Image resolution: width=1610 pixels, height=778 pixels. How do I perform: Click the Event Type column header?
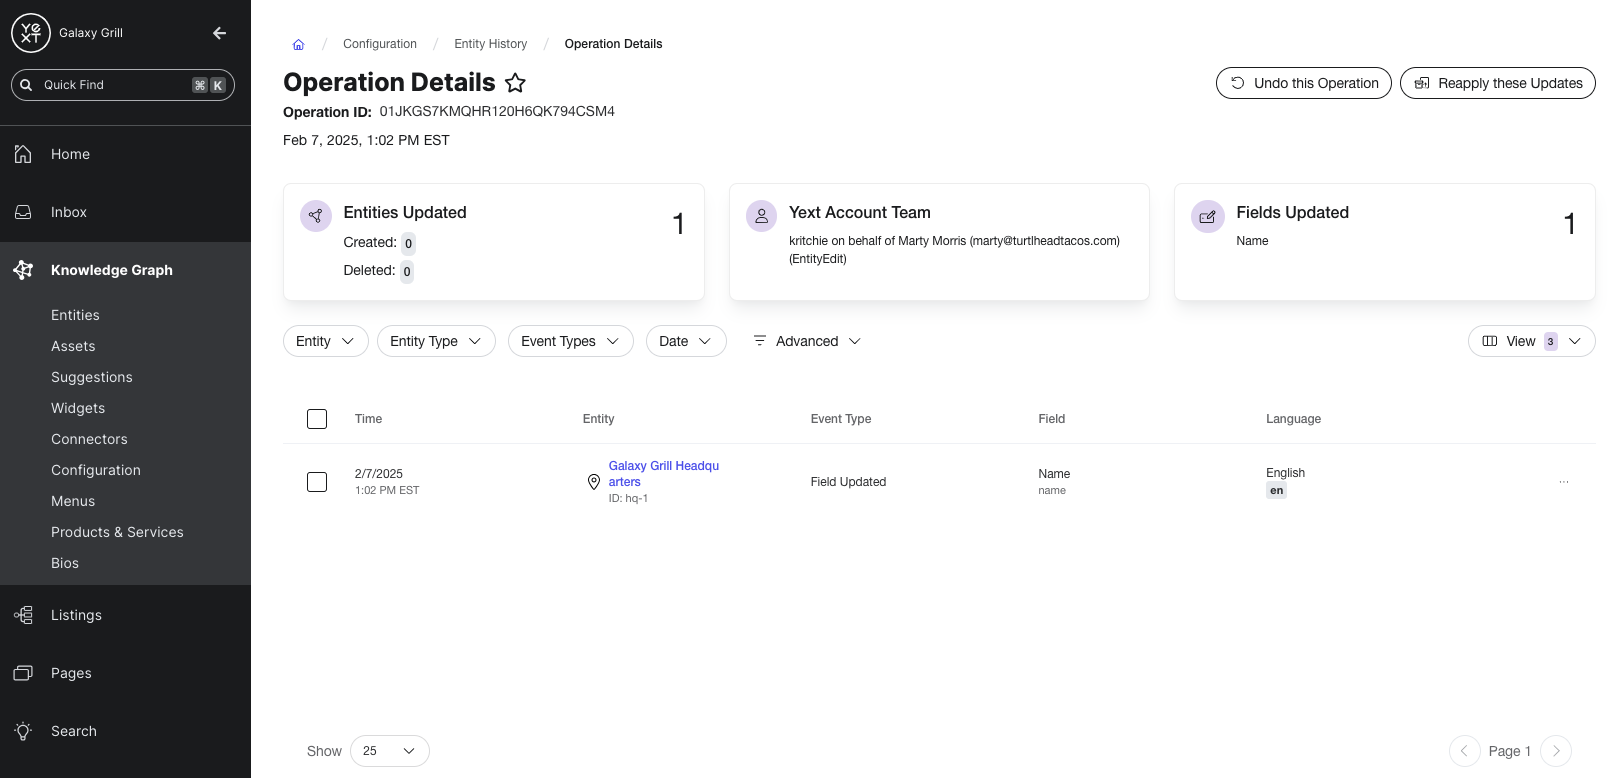(841, 419)
